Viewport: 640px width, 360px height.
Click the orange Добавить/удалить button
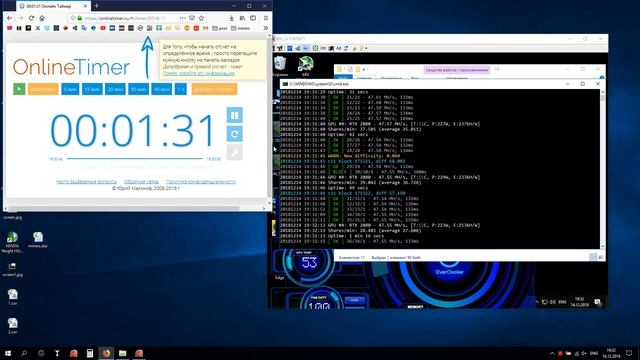214,89
